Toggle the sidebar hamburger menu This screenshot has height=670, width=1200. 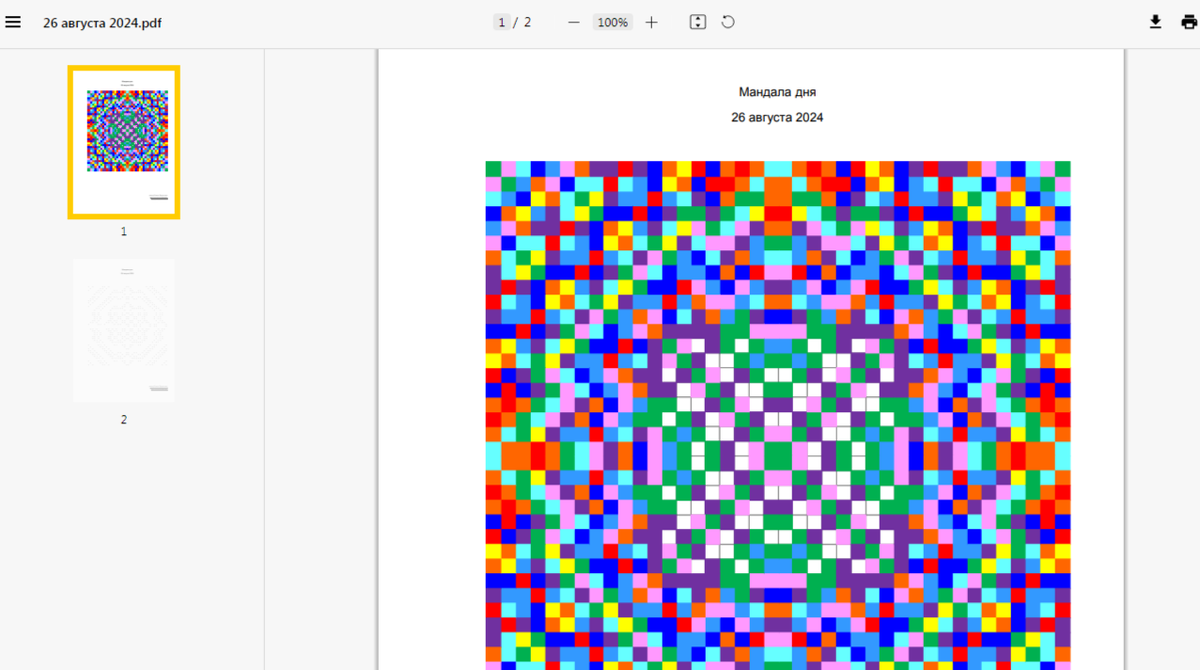13,22
